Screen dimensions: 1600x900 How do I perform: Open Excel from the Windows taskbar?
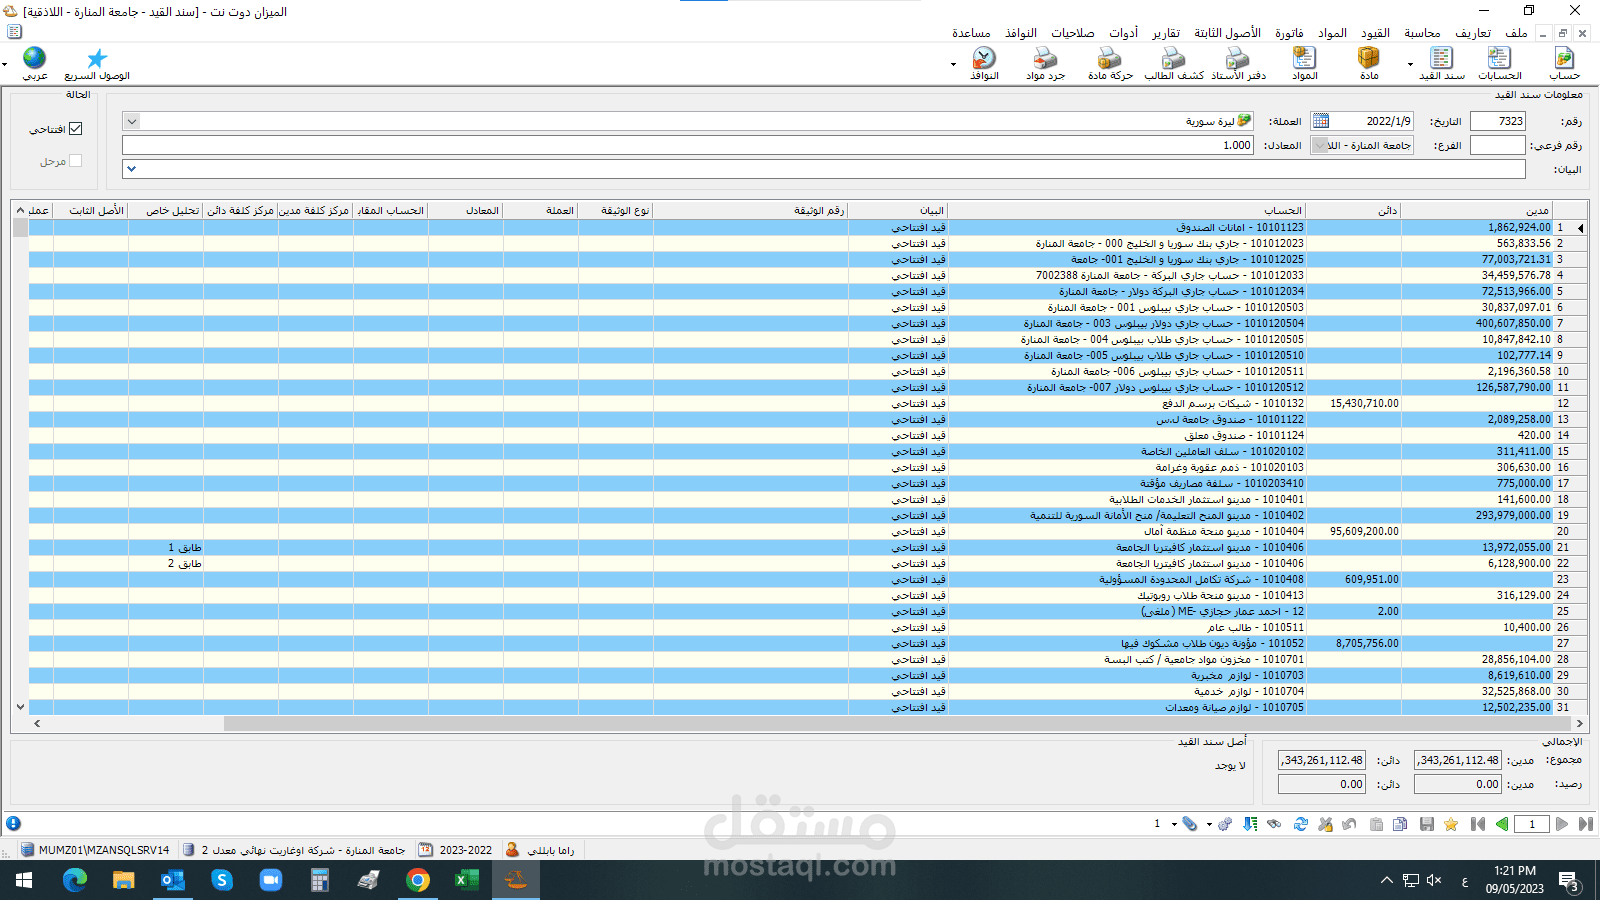click(x=466, y=880)
